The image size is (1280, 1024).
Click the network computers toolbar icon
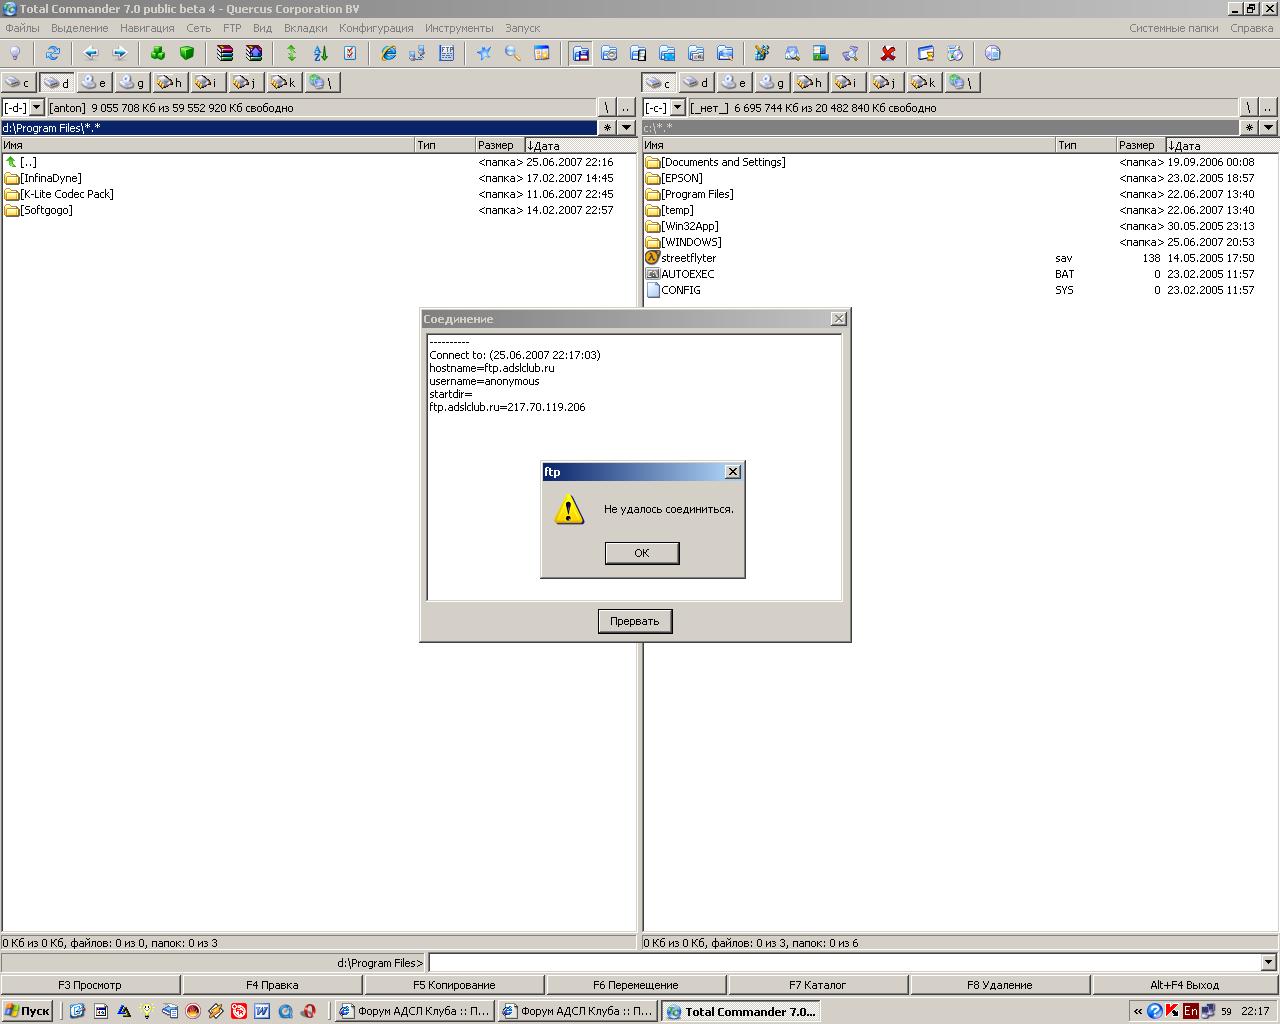[x=417, y=53]
